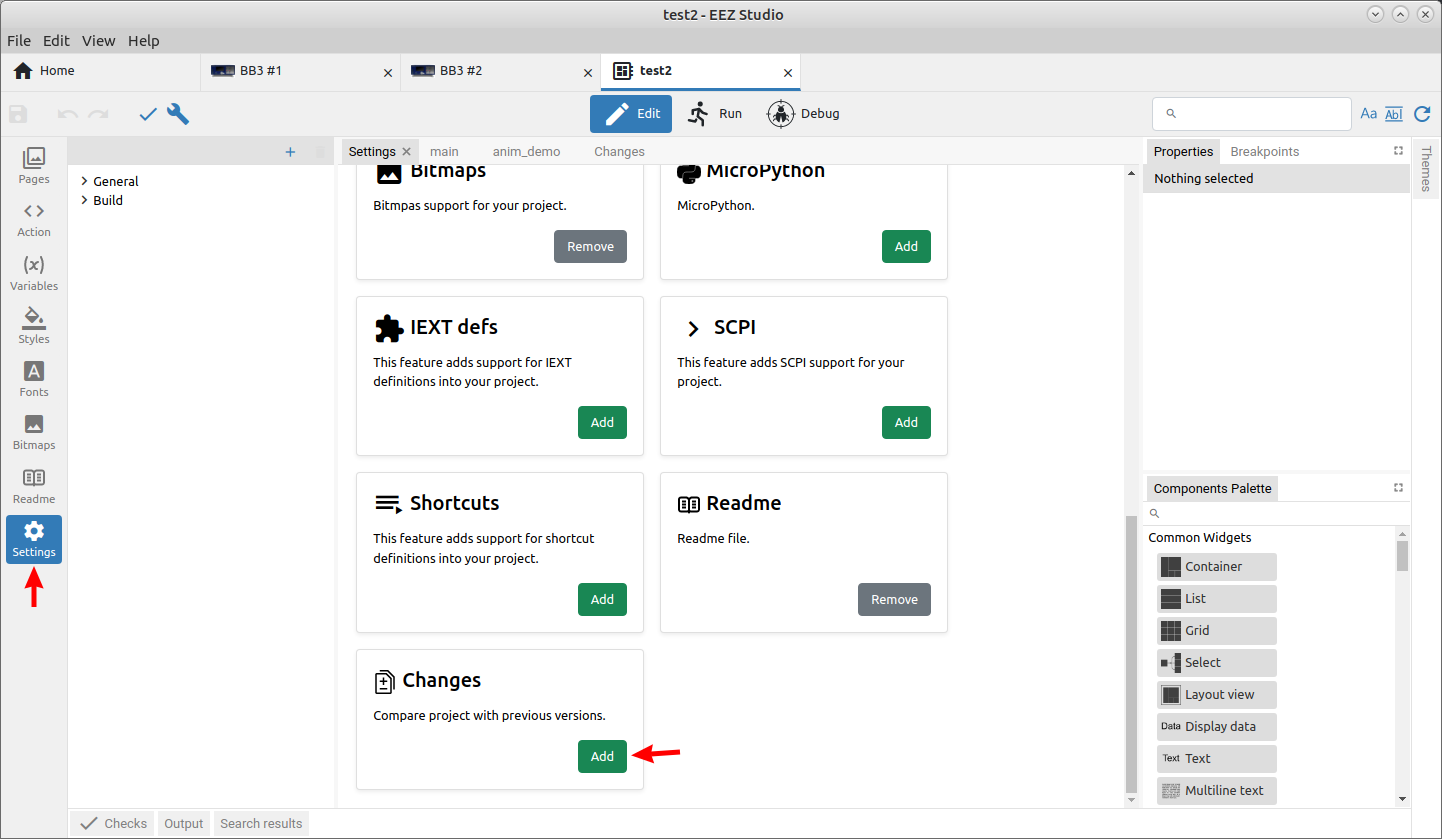Click the Check checkmark toolbar icon
1442x839 pixels.
148,114
